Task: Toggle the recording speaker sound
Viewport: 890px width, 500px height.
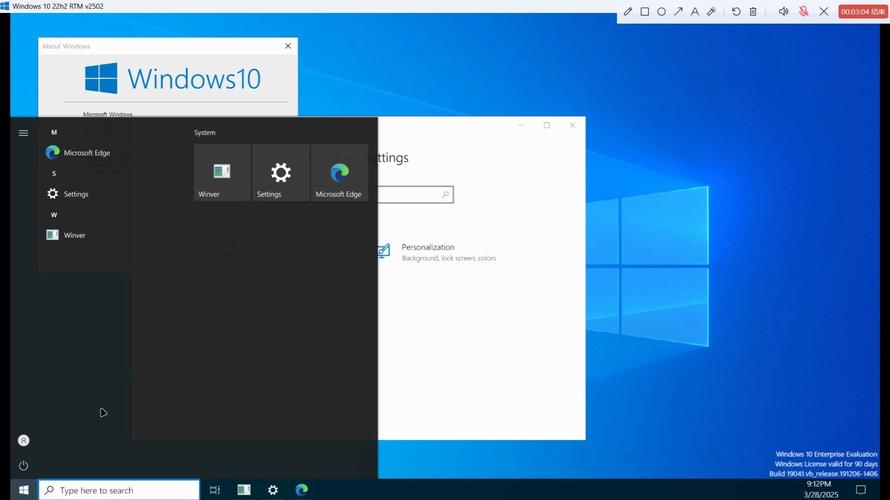Action: click(783, 12)
